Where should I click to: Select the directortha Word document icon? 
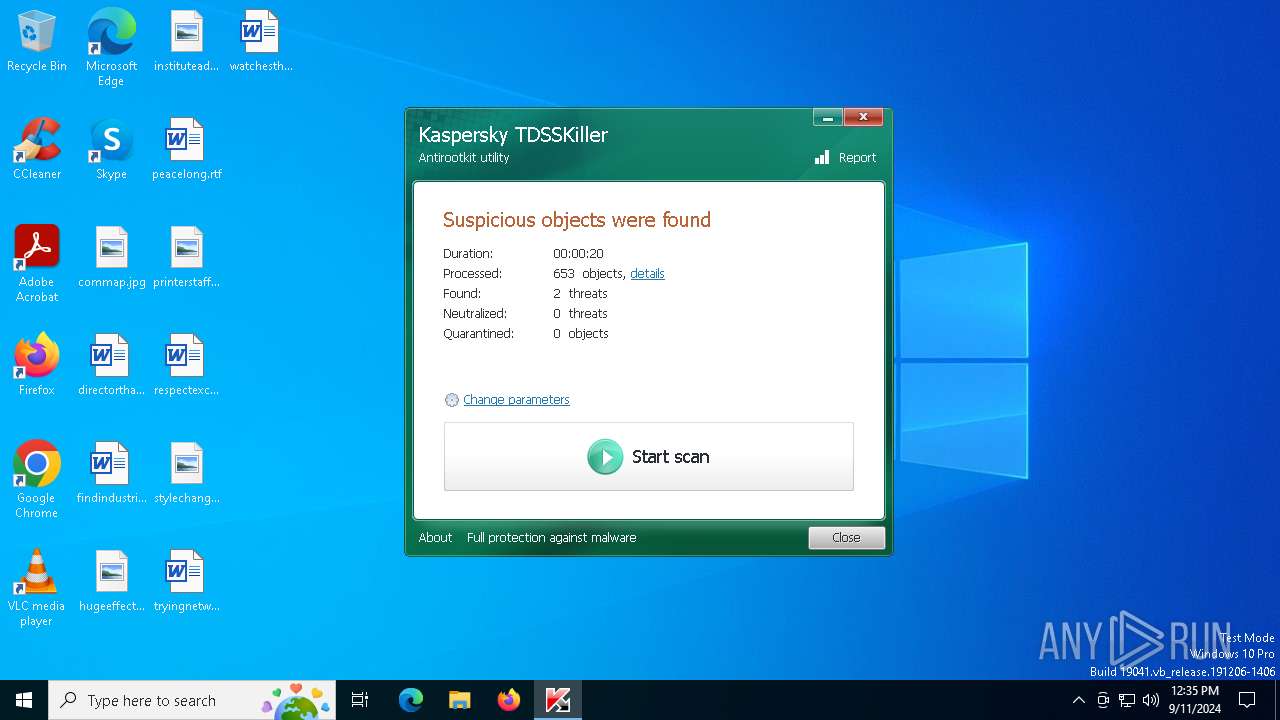tap(111, 366)
